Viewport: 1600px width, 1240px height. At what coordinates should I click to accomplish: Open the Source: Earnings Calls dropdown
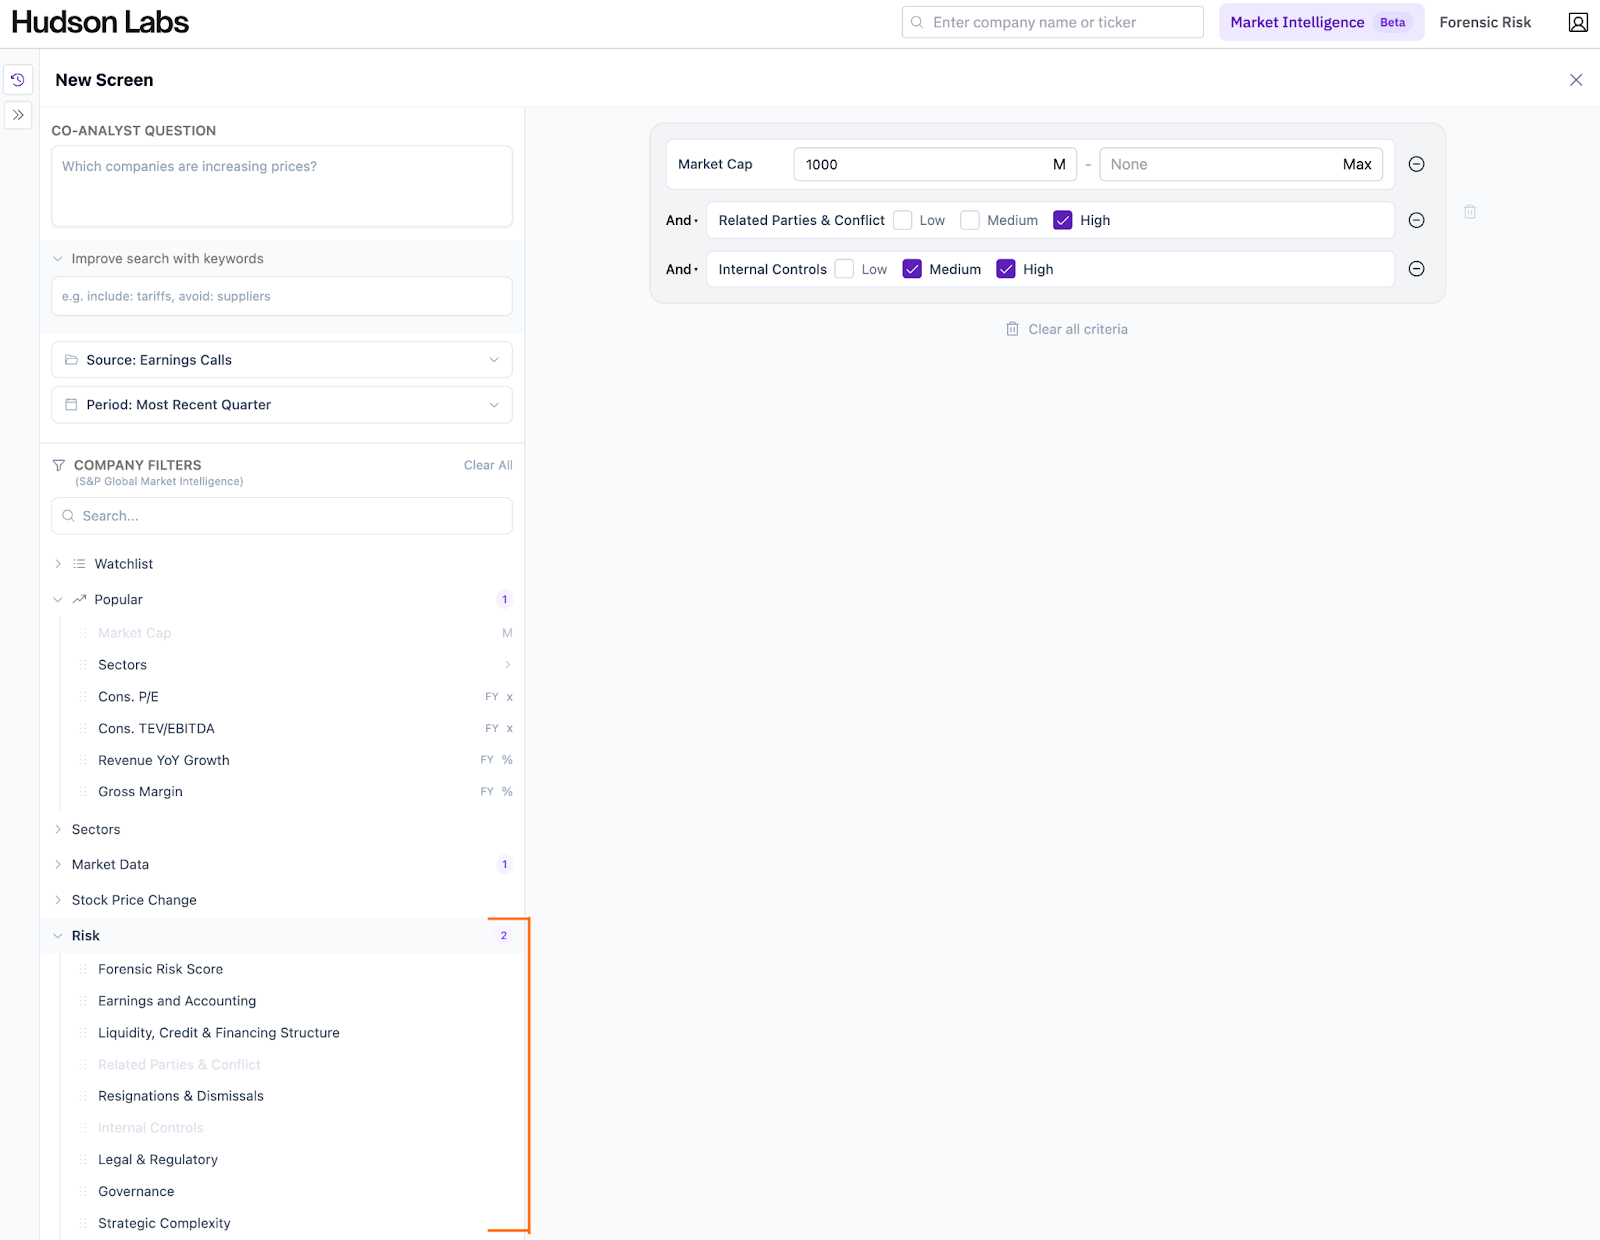[281, 360]
